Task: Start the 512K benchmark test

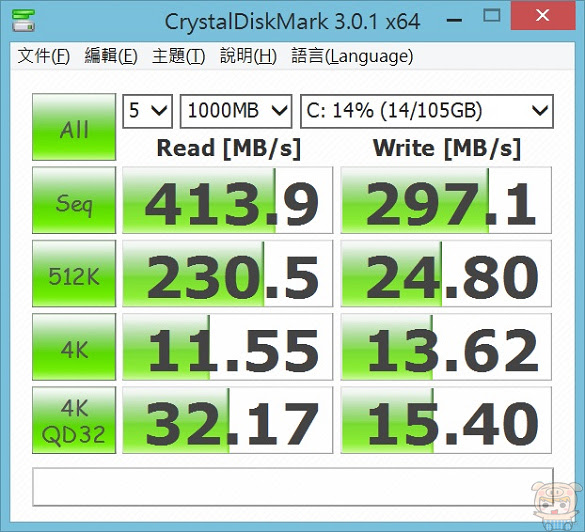Action: click(74, 273)
